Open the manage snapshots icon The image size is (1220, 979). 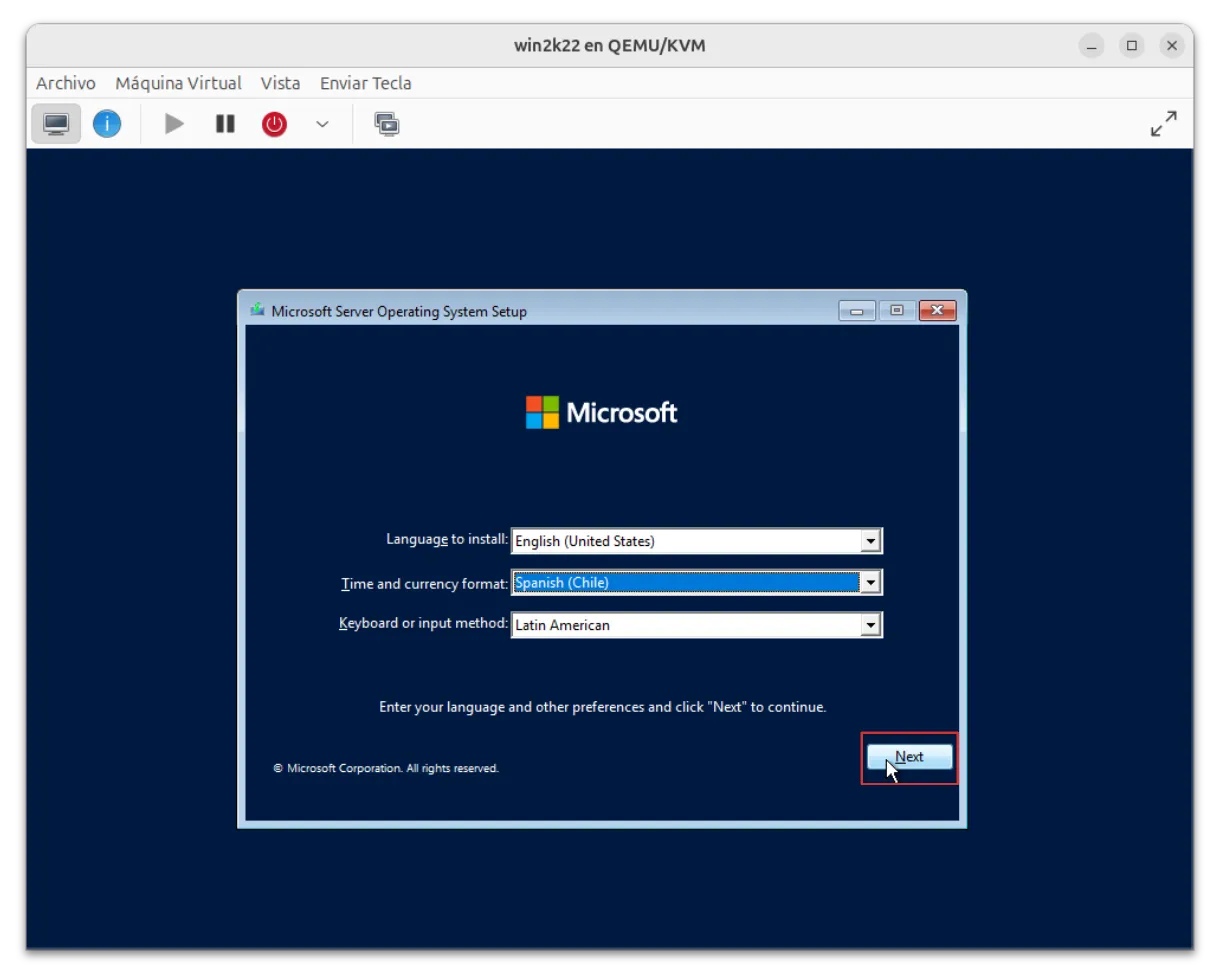[x=387, y=124]
